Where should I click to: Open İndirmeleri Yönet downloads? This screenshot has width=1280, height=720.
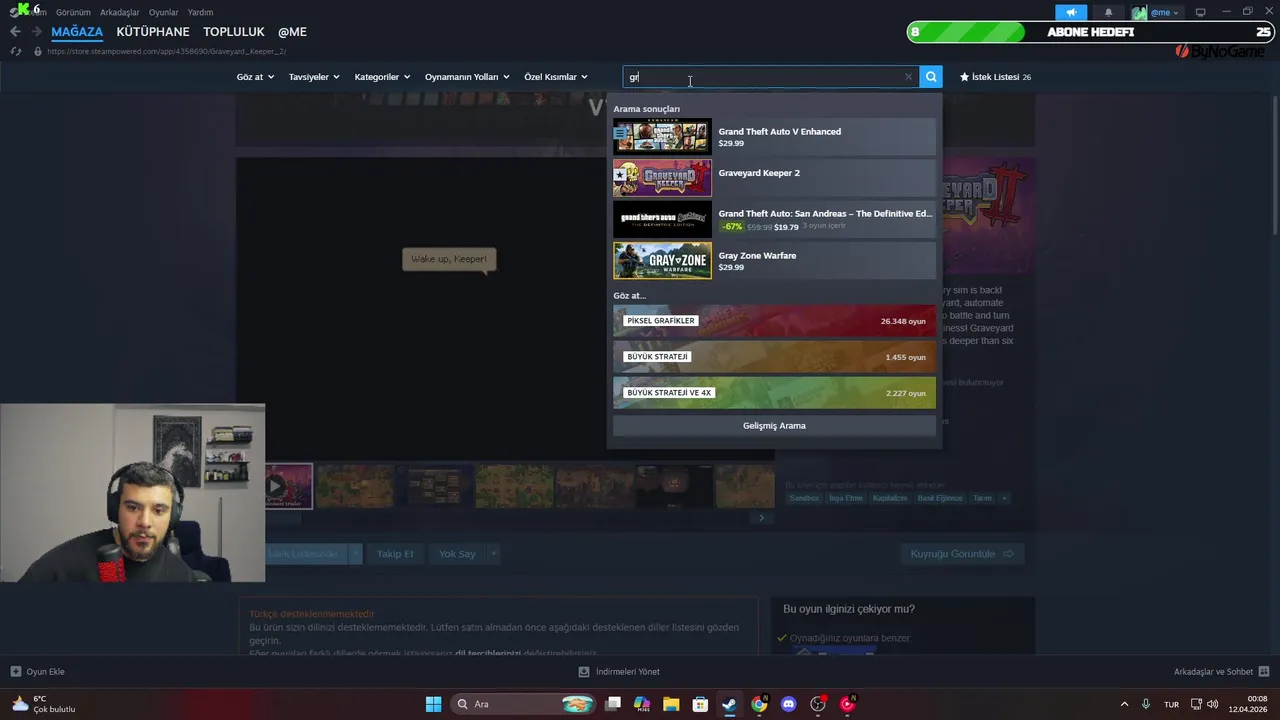[619, 672]
